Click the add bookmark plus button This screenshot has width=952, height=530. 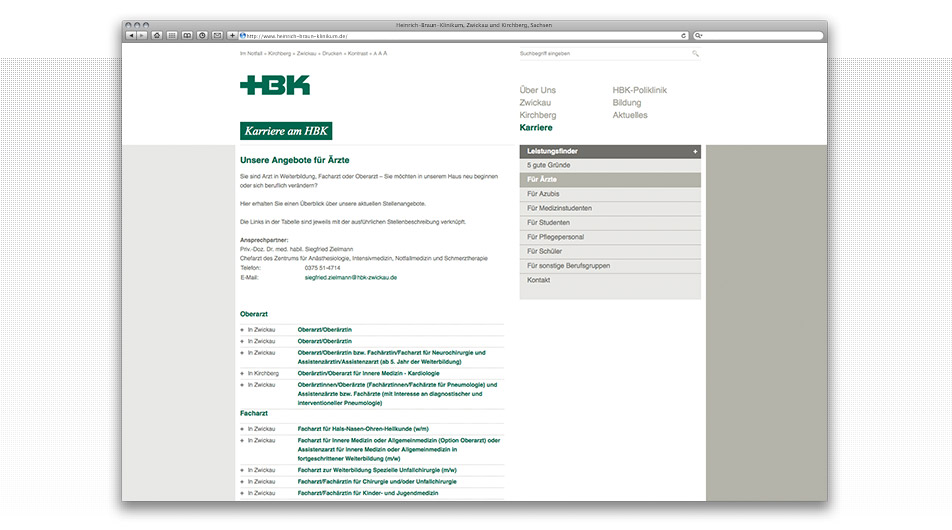pyautogui.click(x=232, y=35)
